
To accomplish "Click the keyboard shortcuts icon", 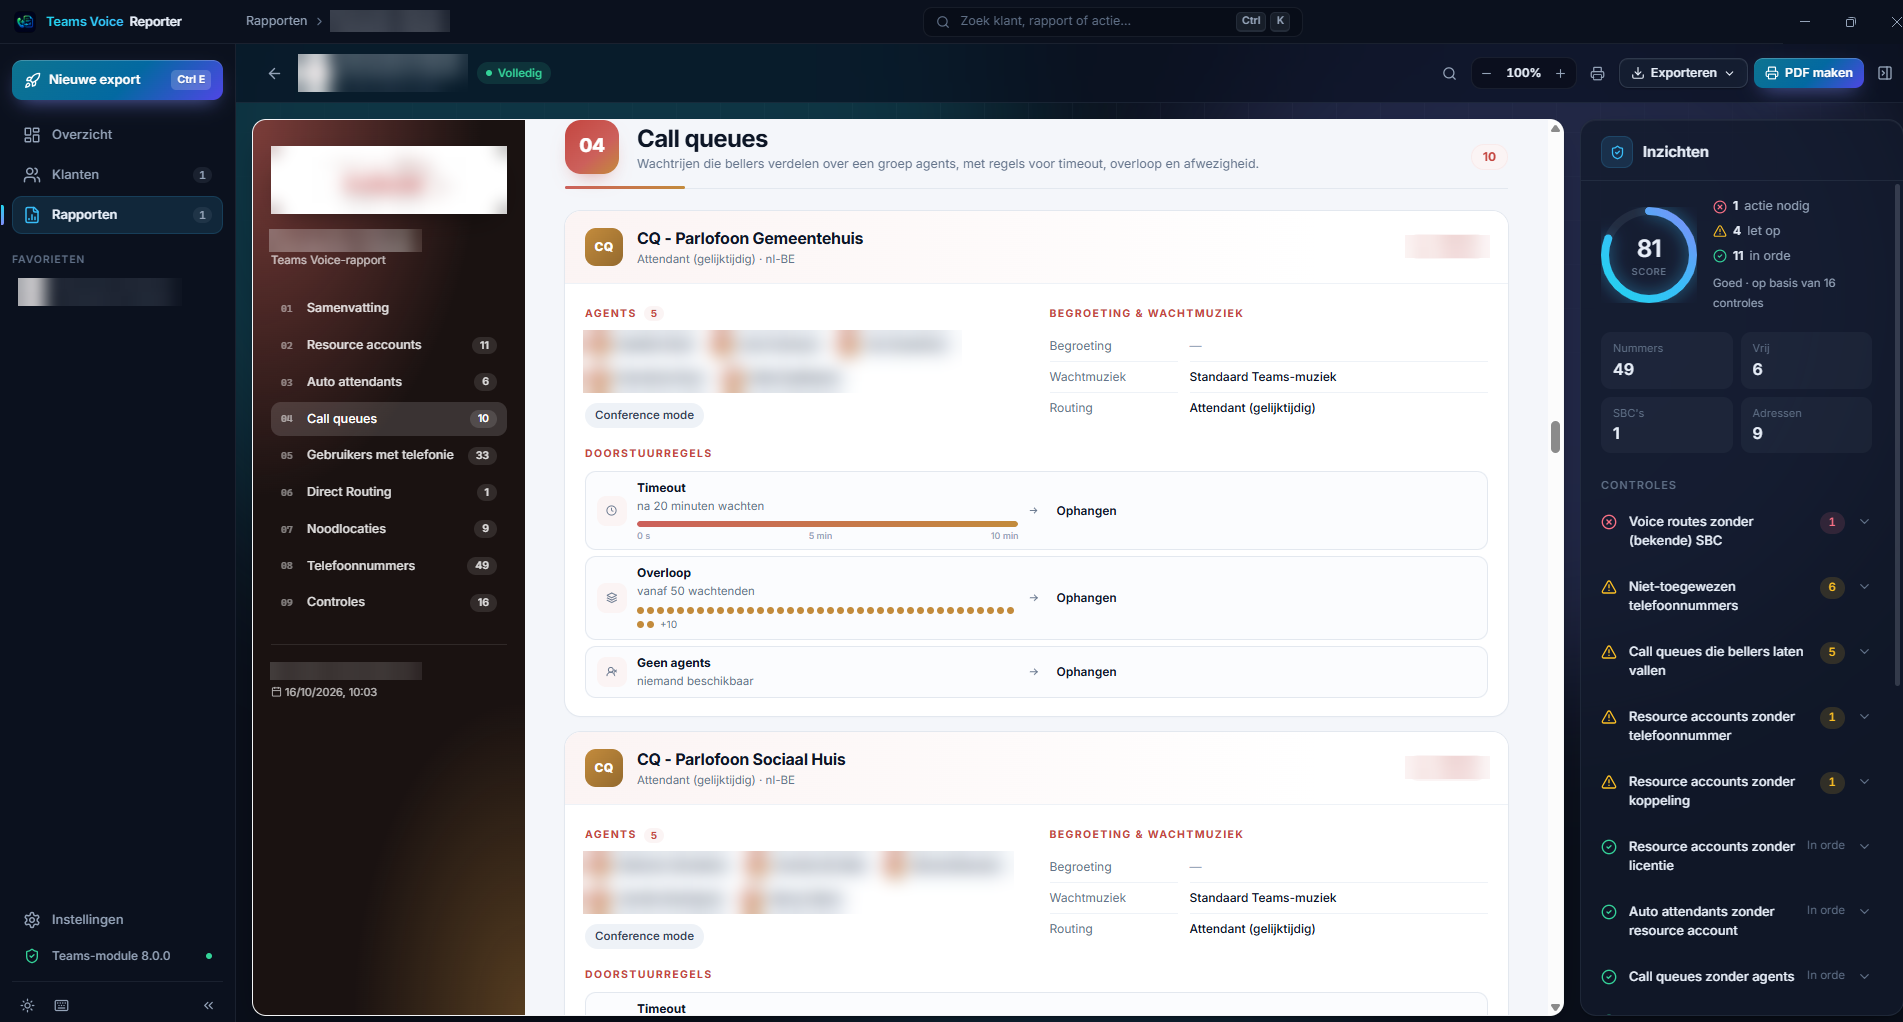I will (61, 1005).
